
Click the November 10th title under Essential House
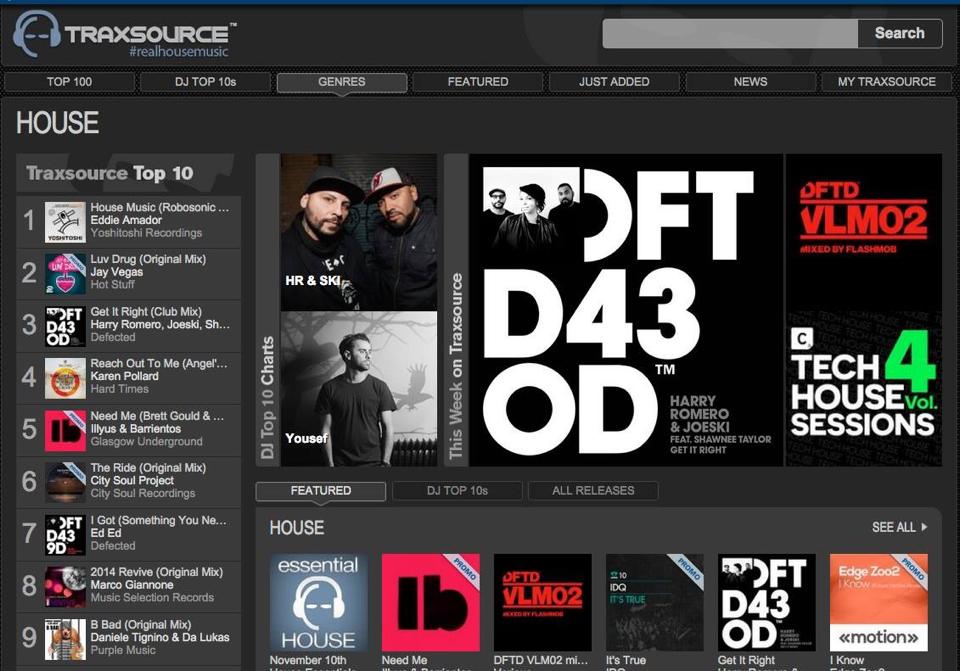pyautogui.click(x=308, y=661)
